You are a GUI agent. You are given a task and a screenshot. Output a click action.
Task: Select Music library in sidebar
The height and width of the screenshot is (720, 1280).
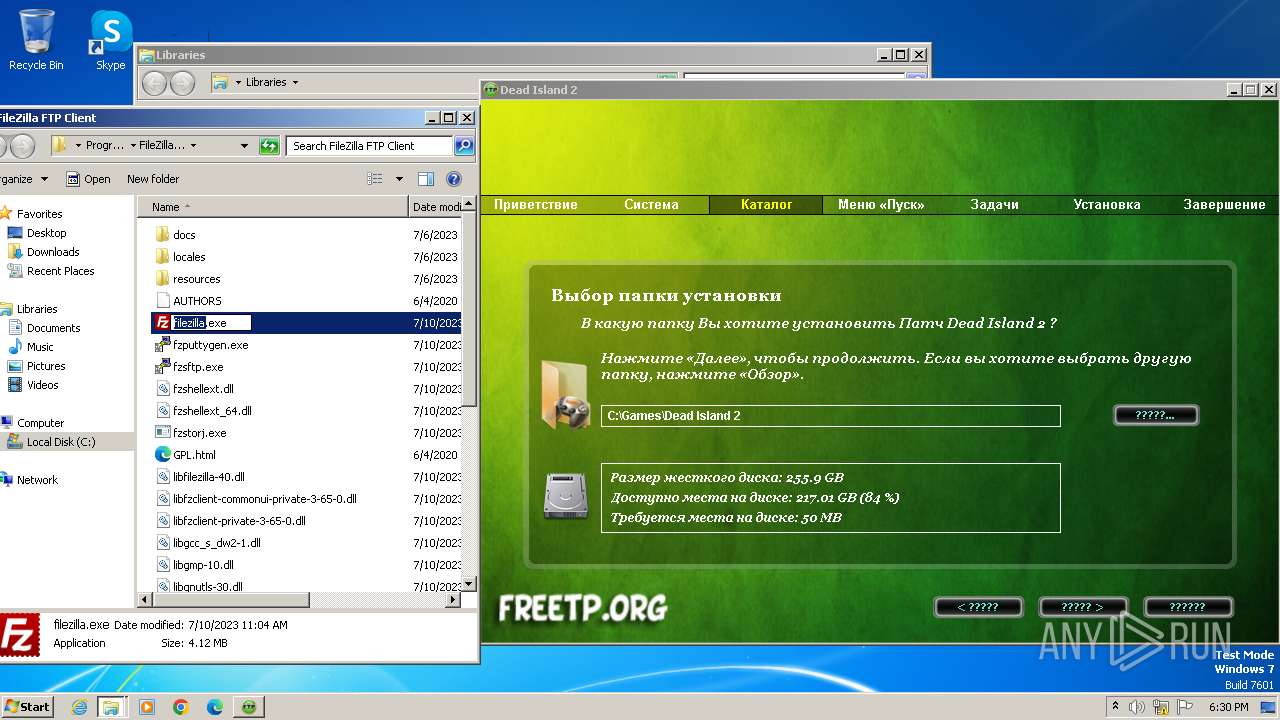click(x=40, y=347)
